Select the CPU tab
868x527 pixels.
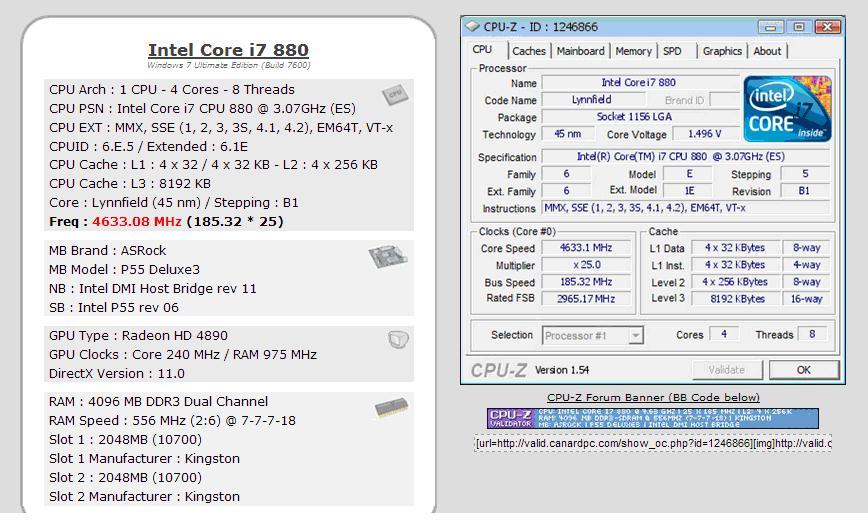(482, 49)
